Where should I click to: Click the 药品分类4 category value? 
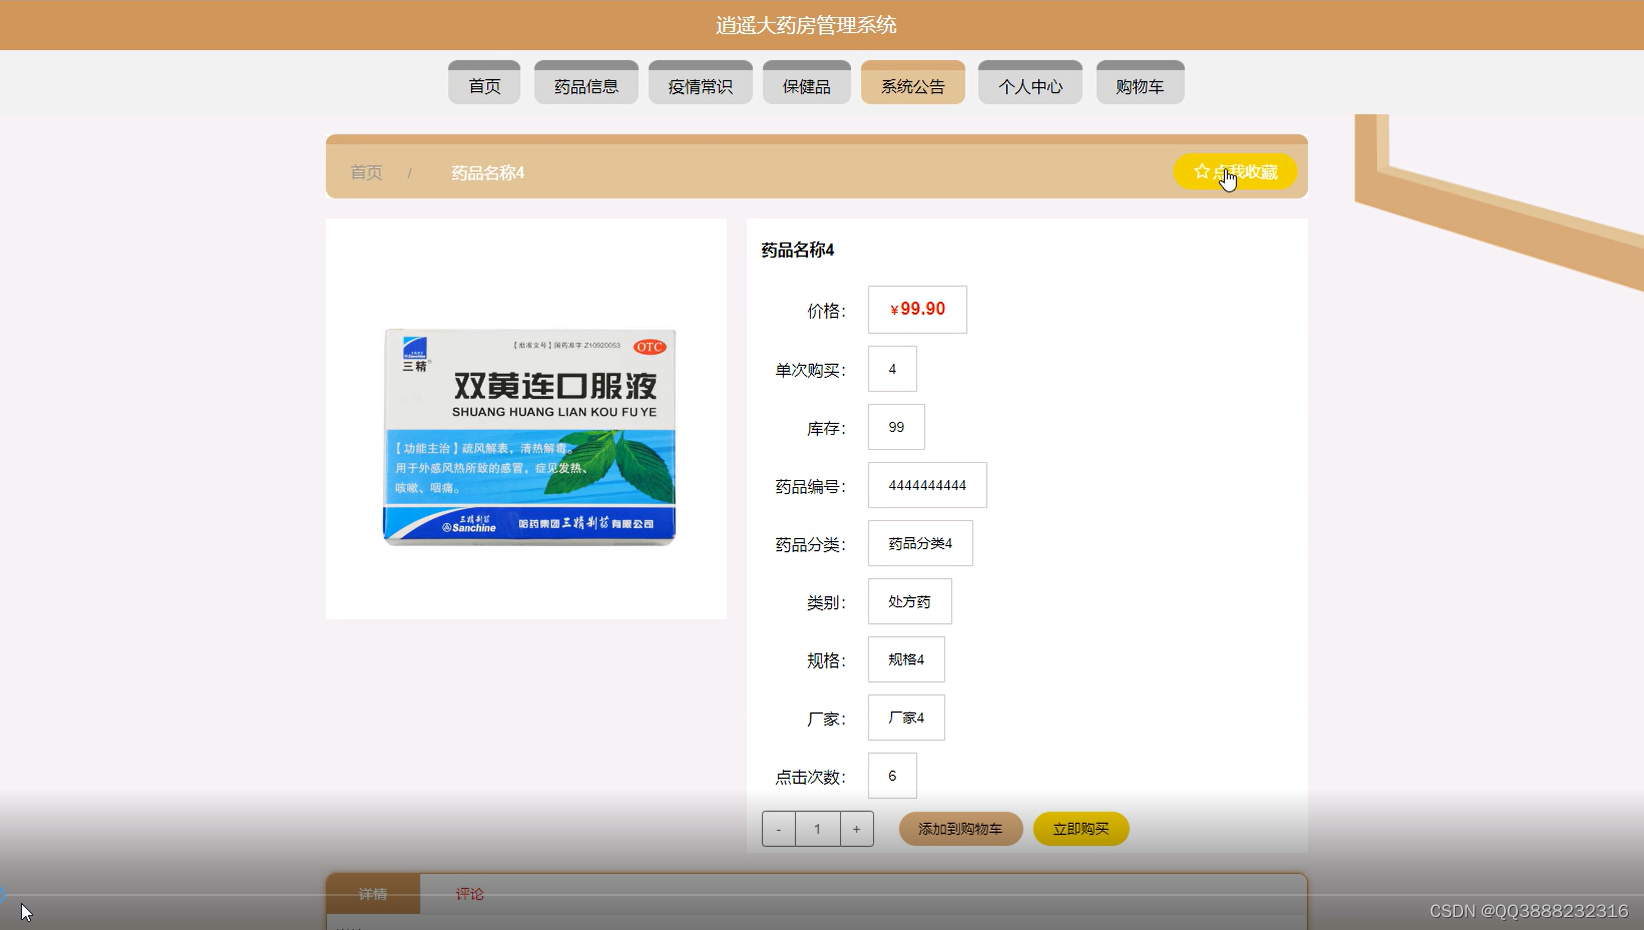point(920,543)
